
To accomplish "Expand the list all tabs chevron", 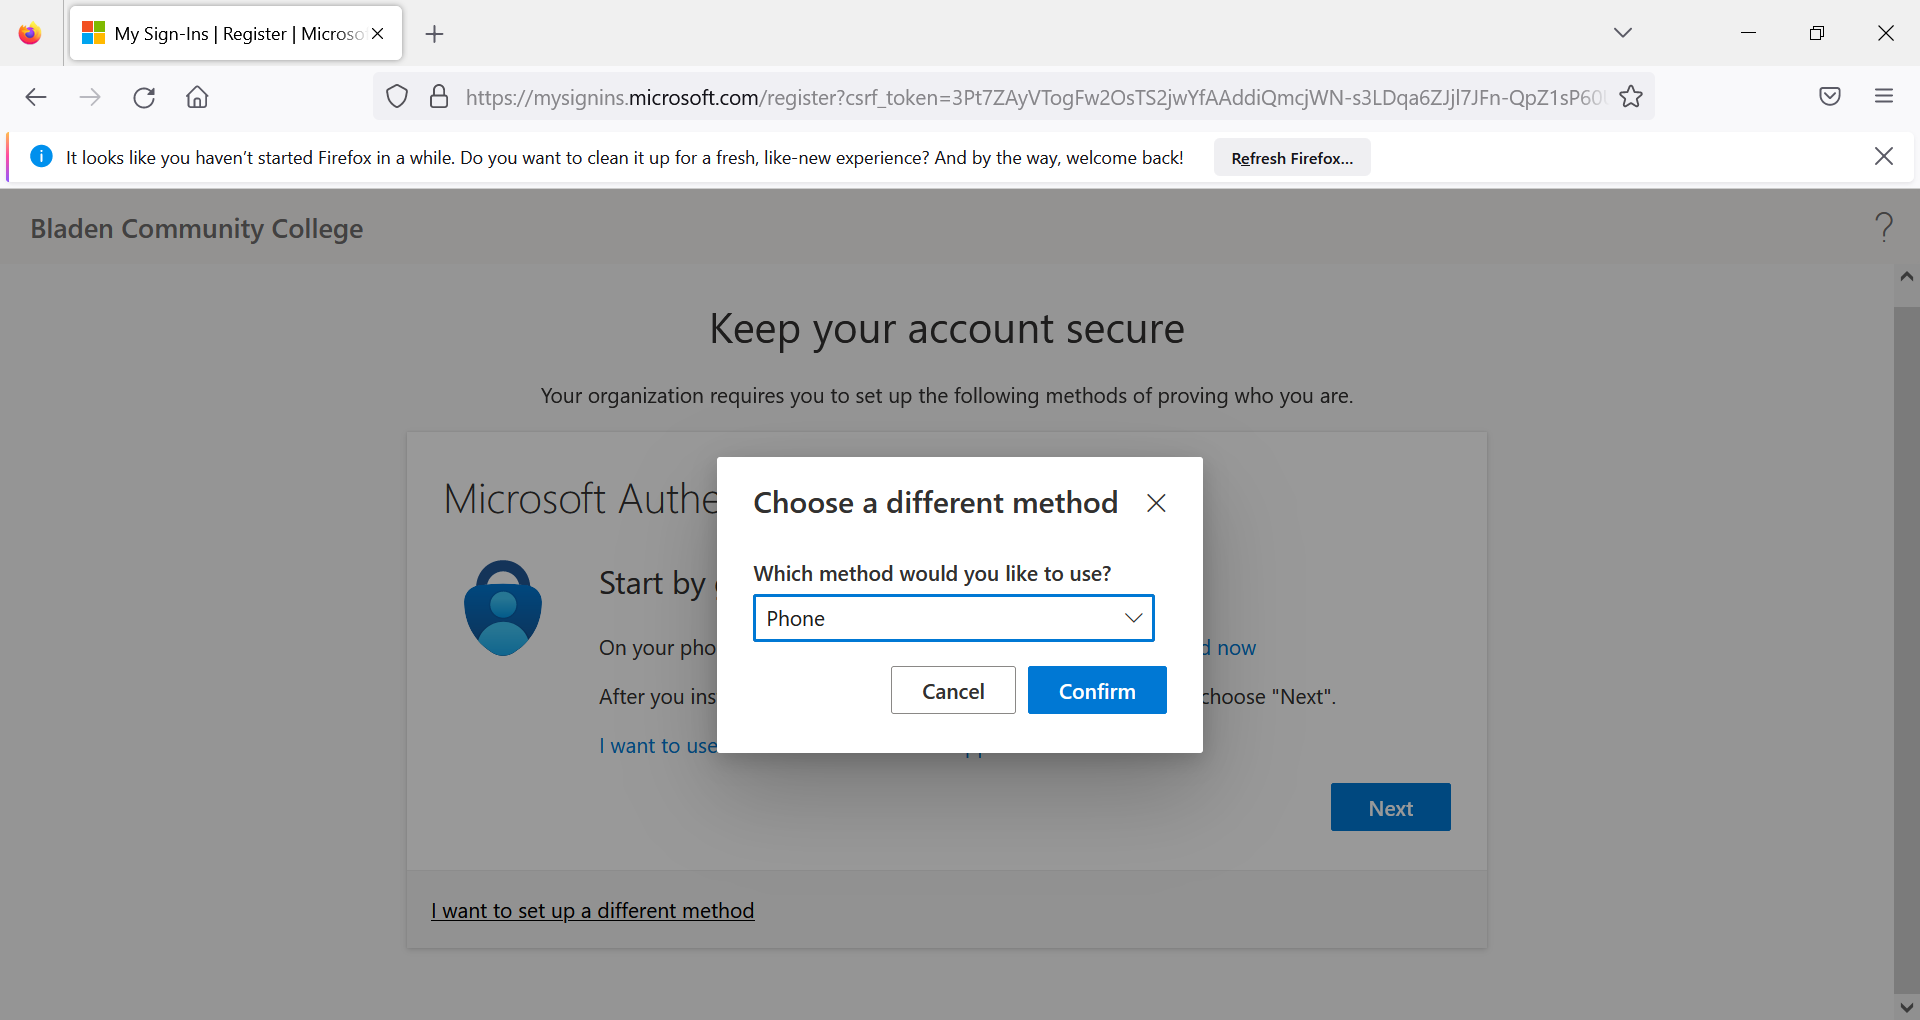I will pos(1622,33).
